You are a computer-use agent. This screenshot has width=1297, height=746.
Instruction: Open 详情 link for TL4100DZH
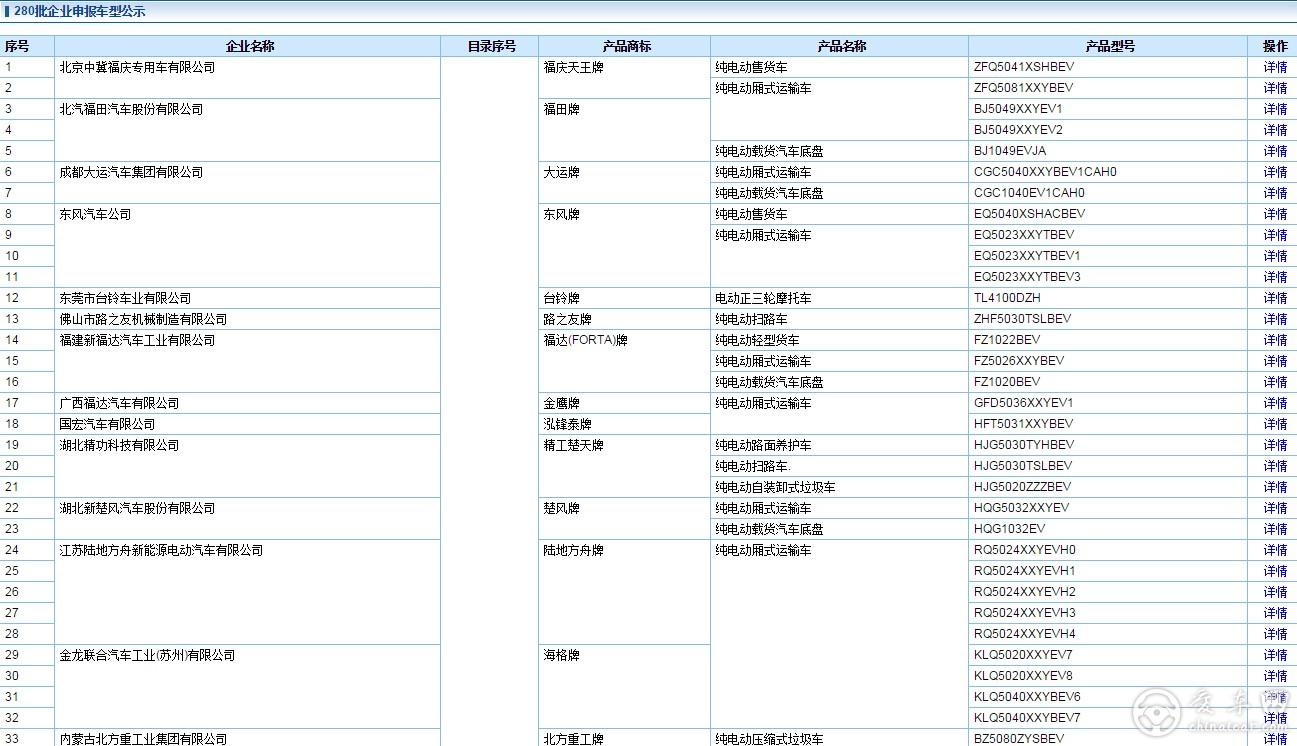click(x=1275, y=299)
